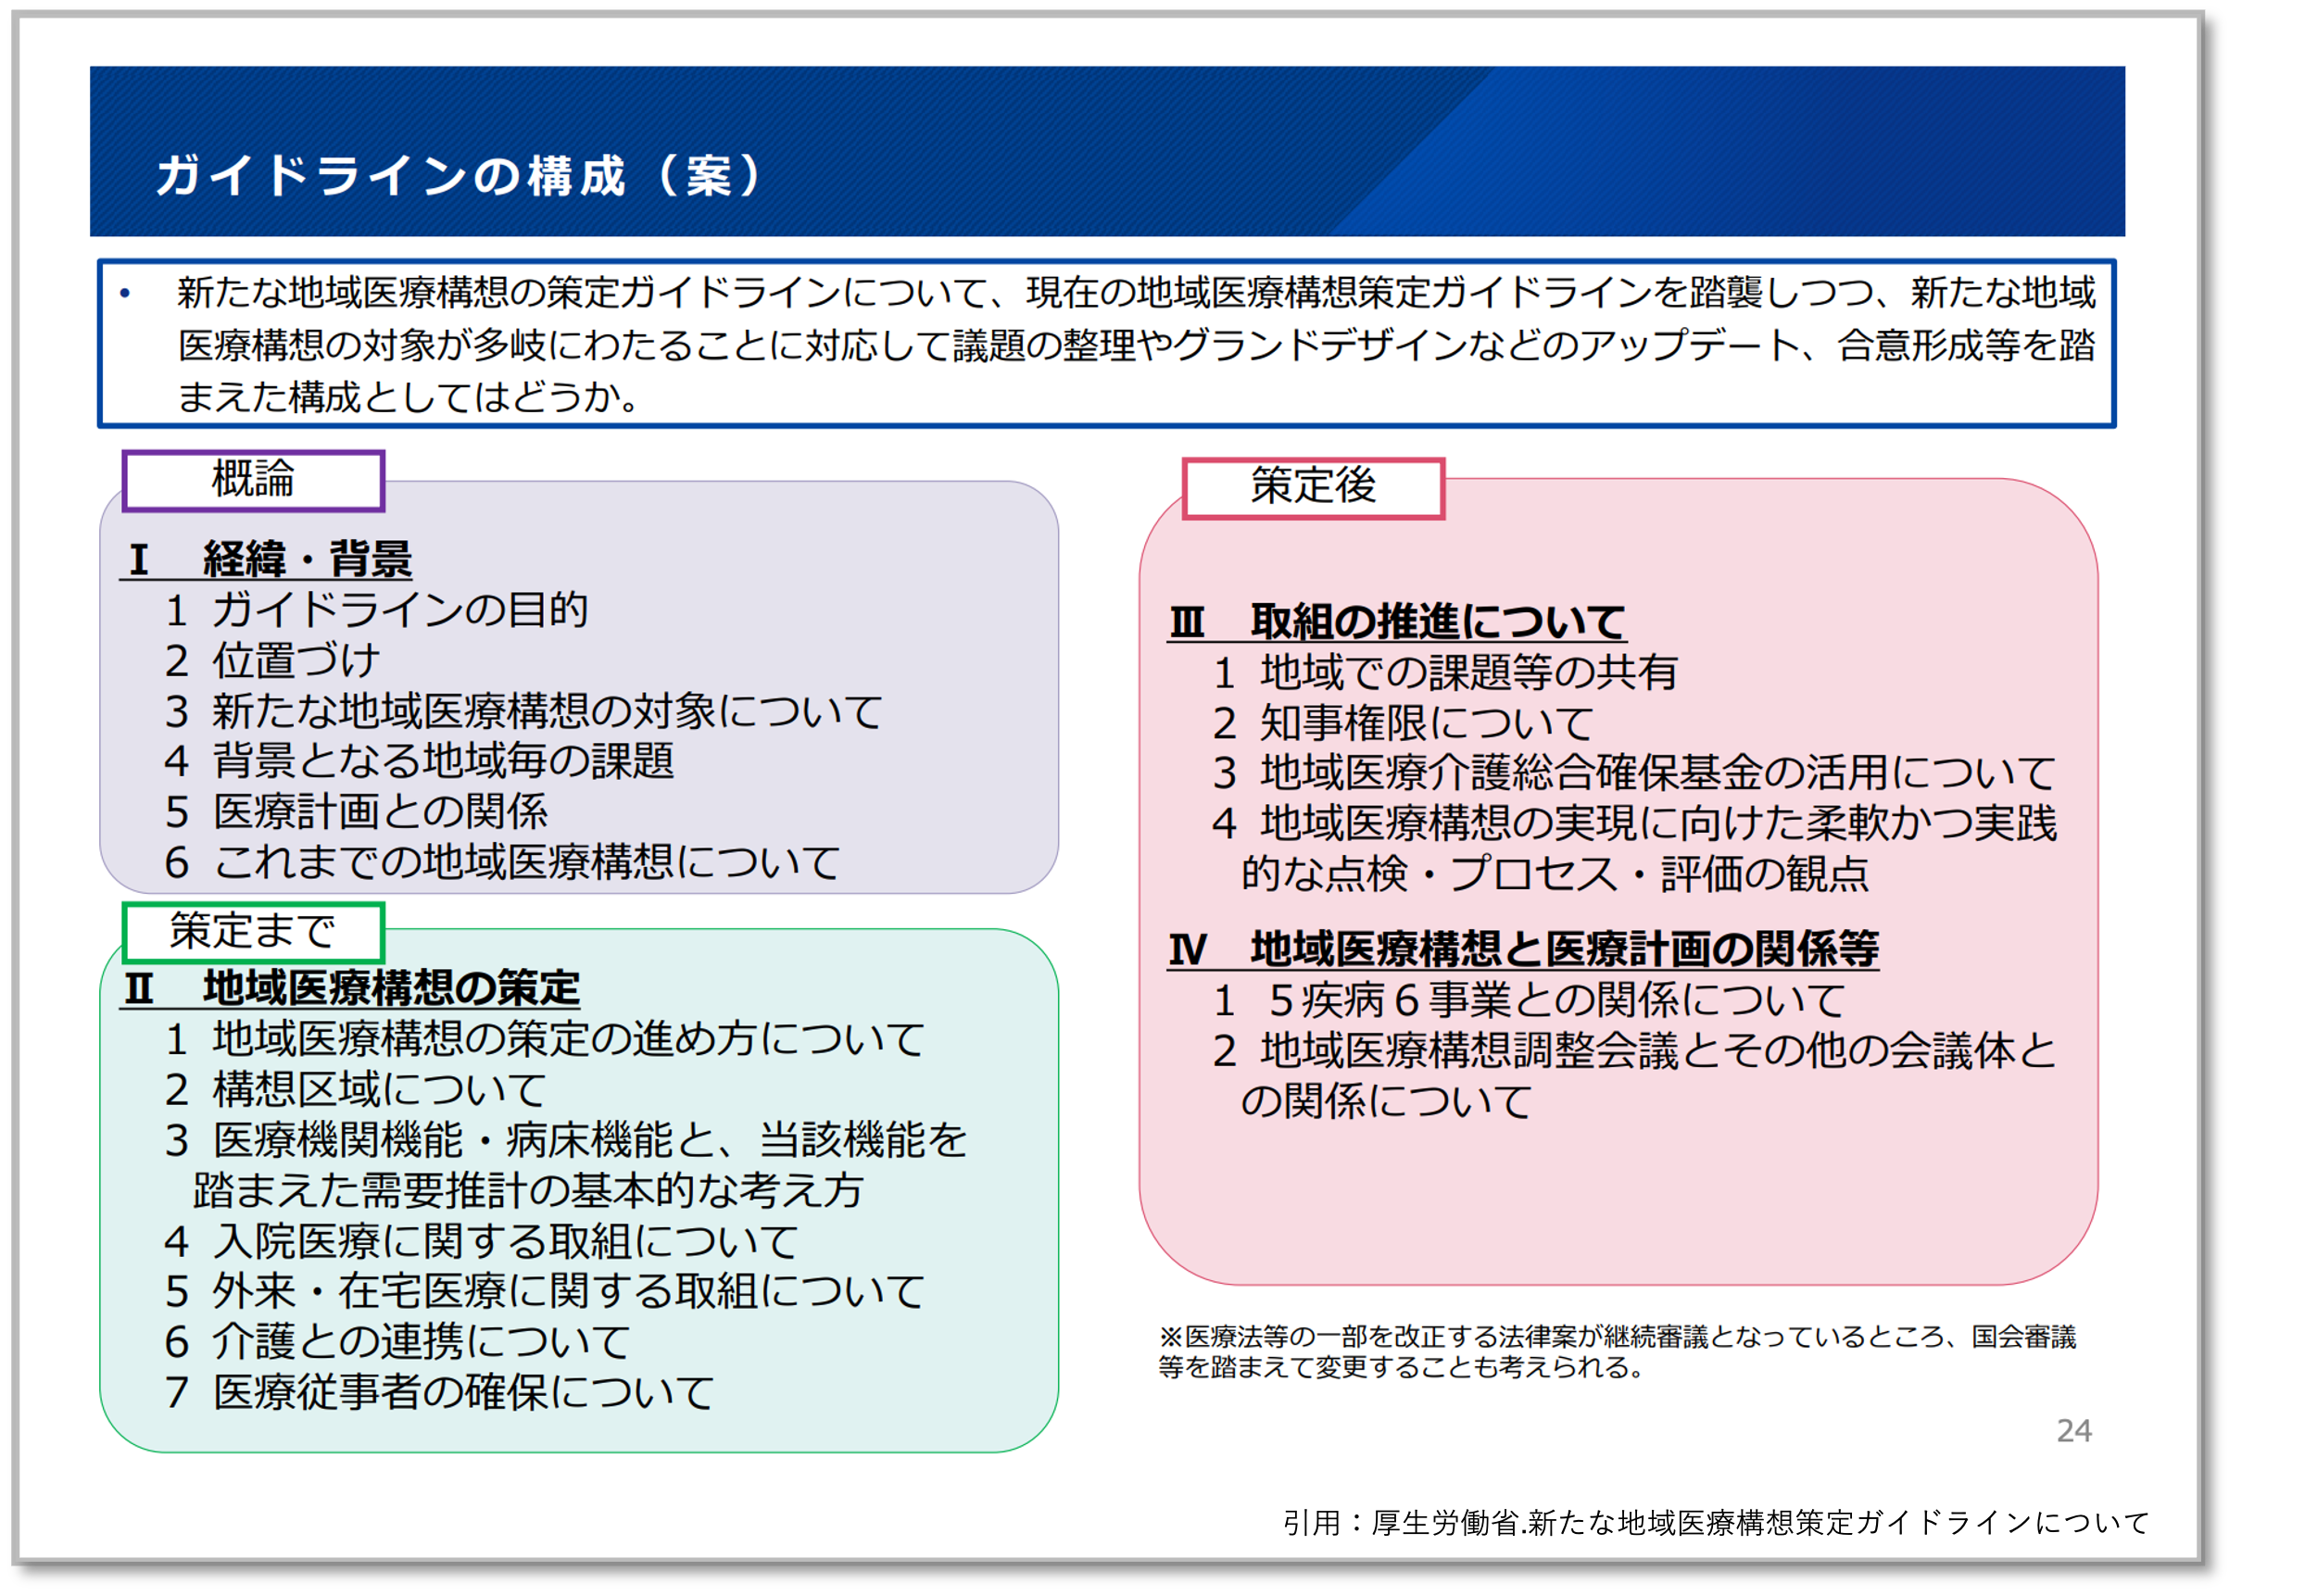Image resolution: width=2305 pixels, height=1596 pixels.
Task: Click heading Ⅰ 経緯・背景
Action: [x=268, y=559]
